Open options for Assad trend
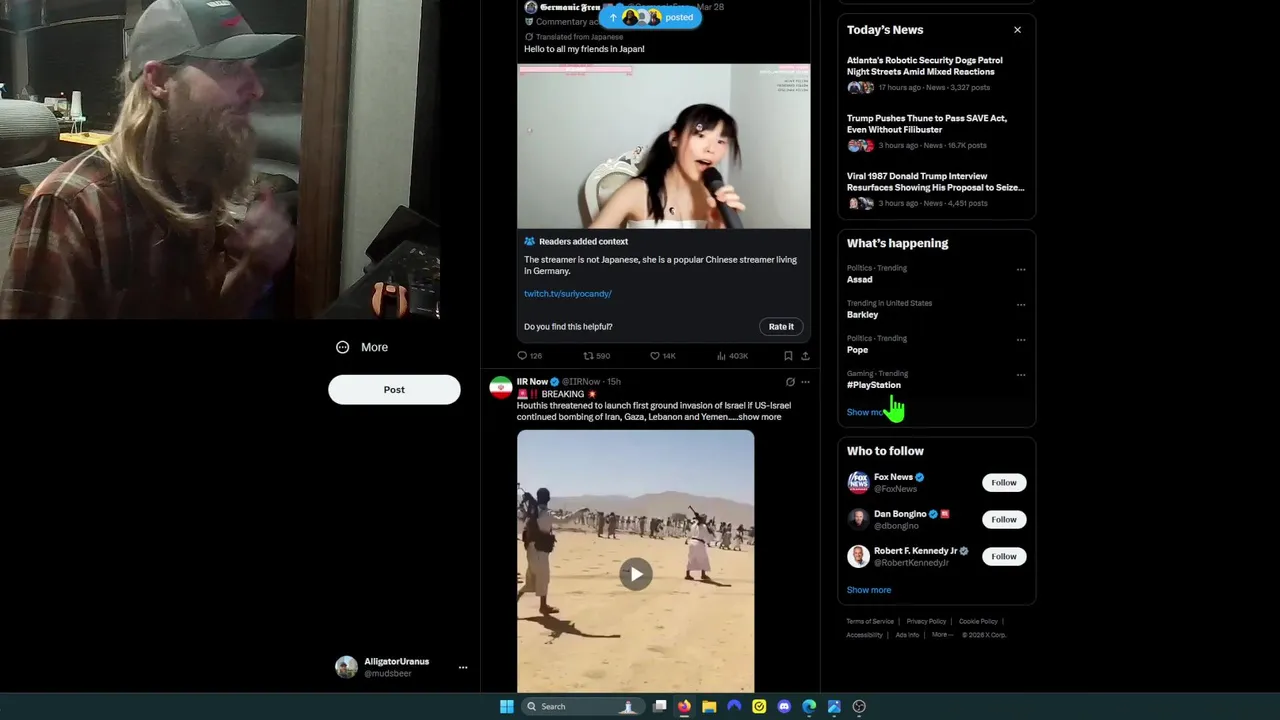The width and height of the screenshot is (1280, 720). (x=1020, y=269)
